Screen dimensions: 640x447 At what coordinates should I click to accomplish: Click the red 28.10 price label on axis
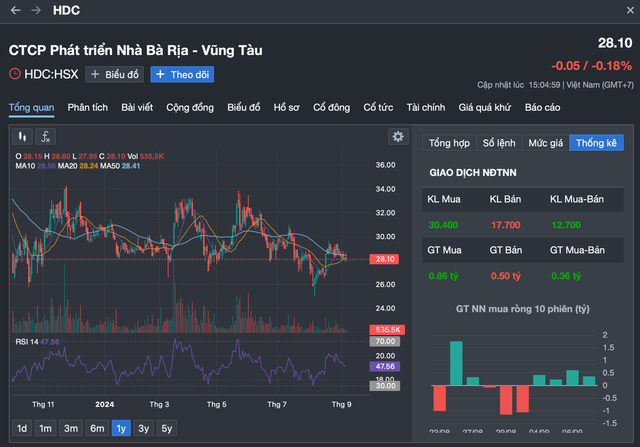point(384,259)
